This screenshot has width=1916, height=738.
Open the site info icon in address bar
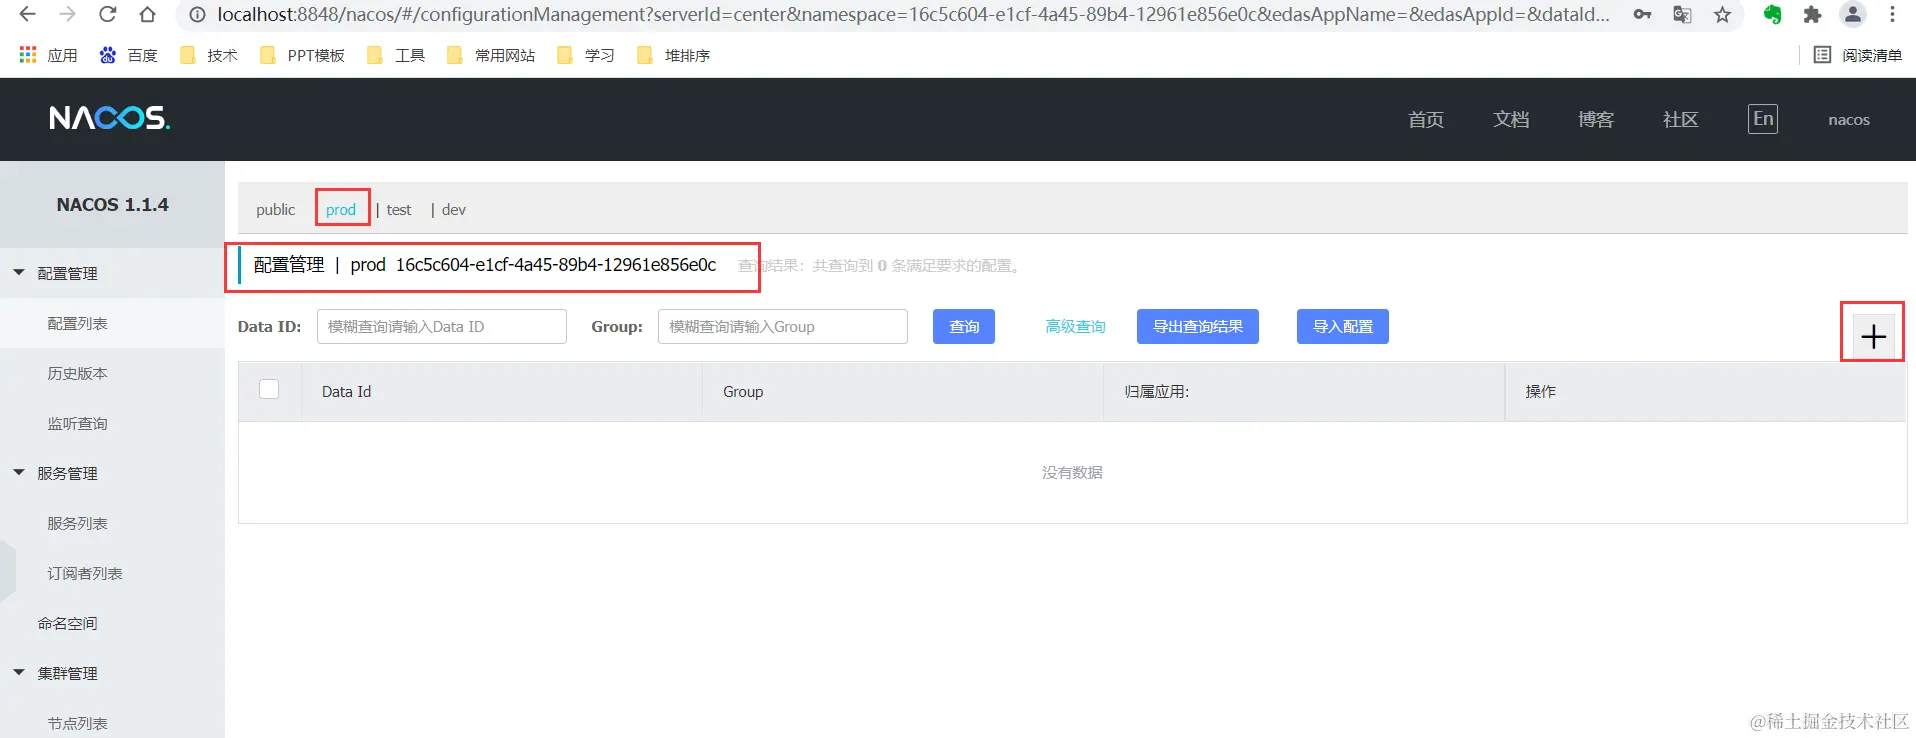pyautogui.click(x=198, y=14)
